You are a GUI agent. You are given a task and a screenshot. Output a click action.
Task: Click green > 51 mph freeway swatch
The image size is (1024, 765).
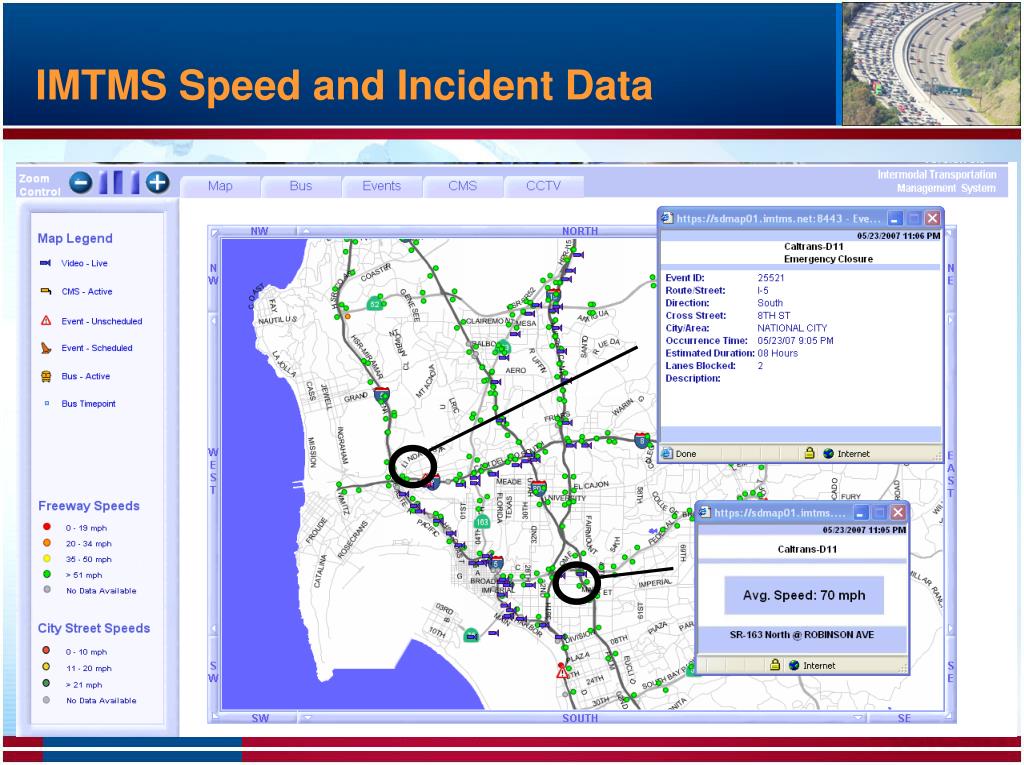click(46, 574)
